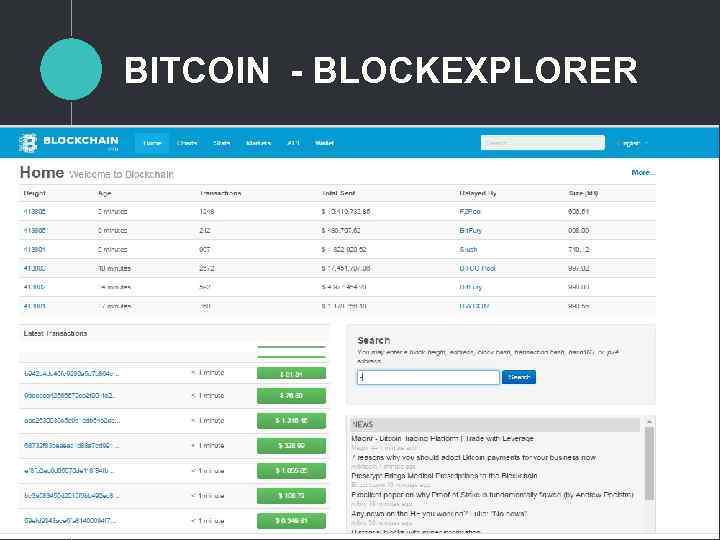Open the API nav item

(x=293, y=143)
